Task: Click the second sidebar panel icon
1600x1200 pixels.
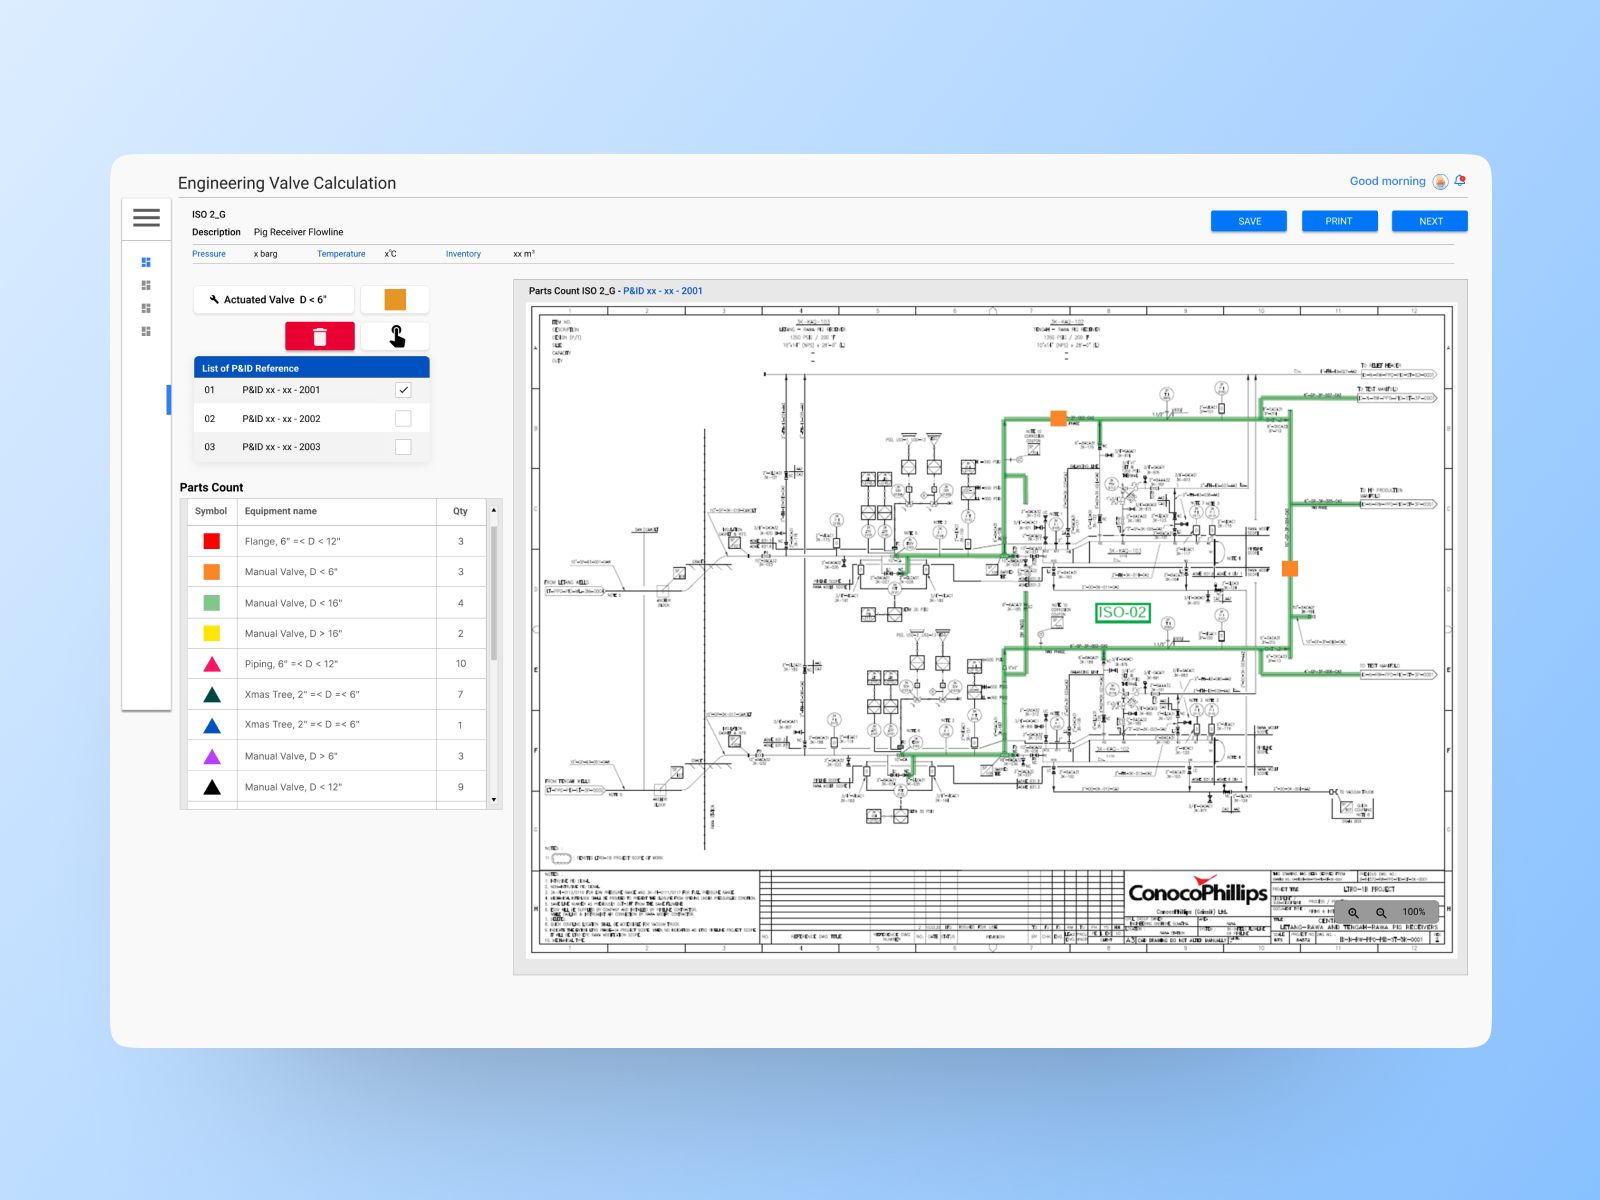Action: coord(146,285)
